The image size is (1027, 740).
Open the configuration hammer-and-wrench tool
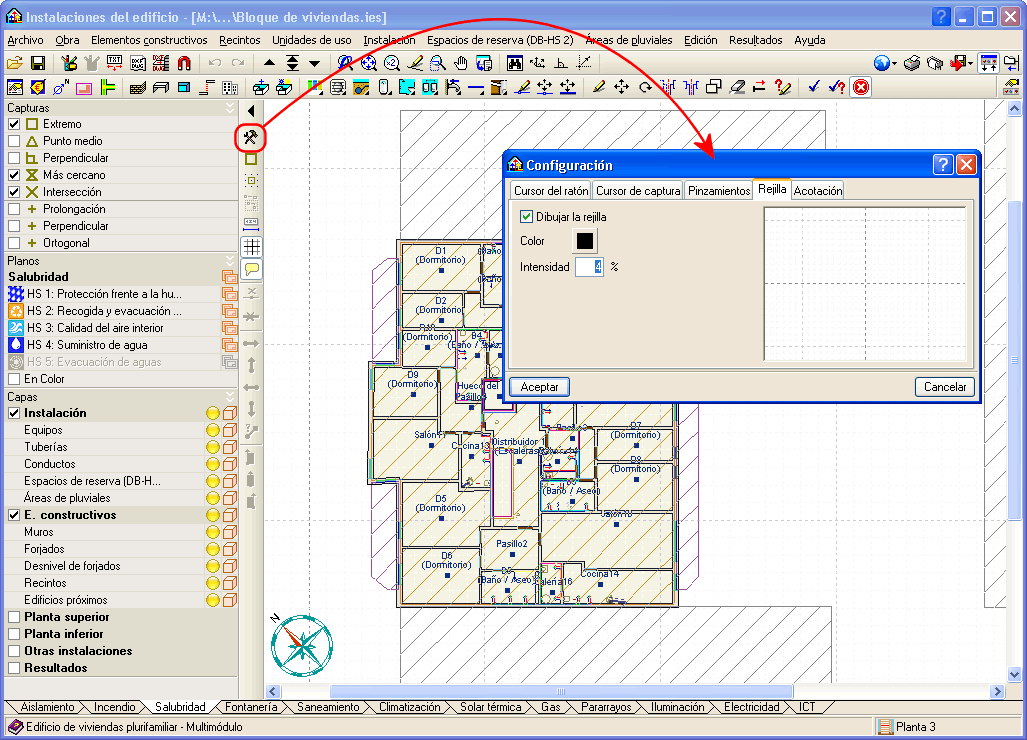[x=251, y=137]
